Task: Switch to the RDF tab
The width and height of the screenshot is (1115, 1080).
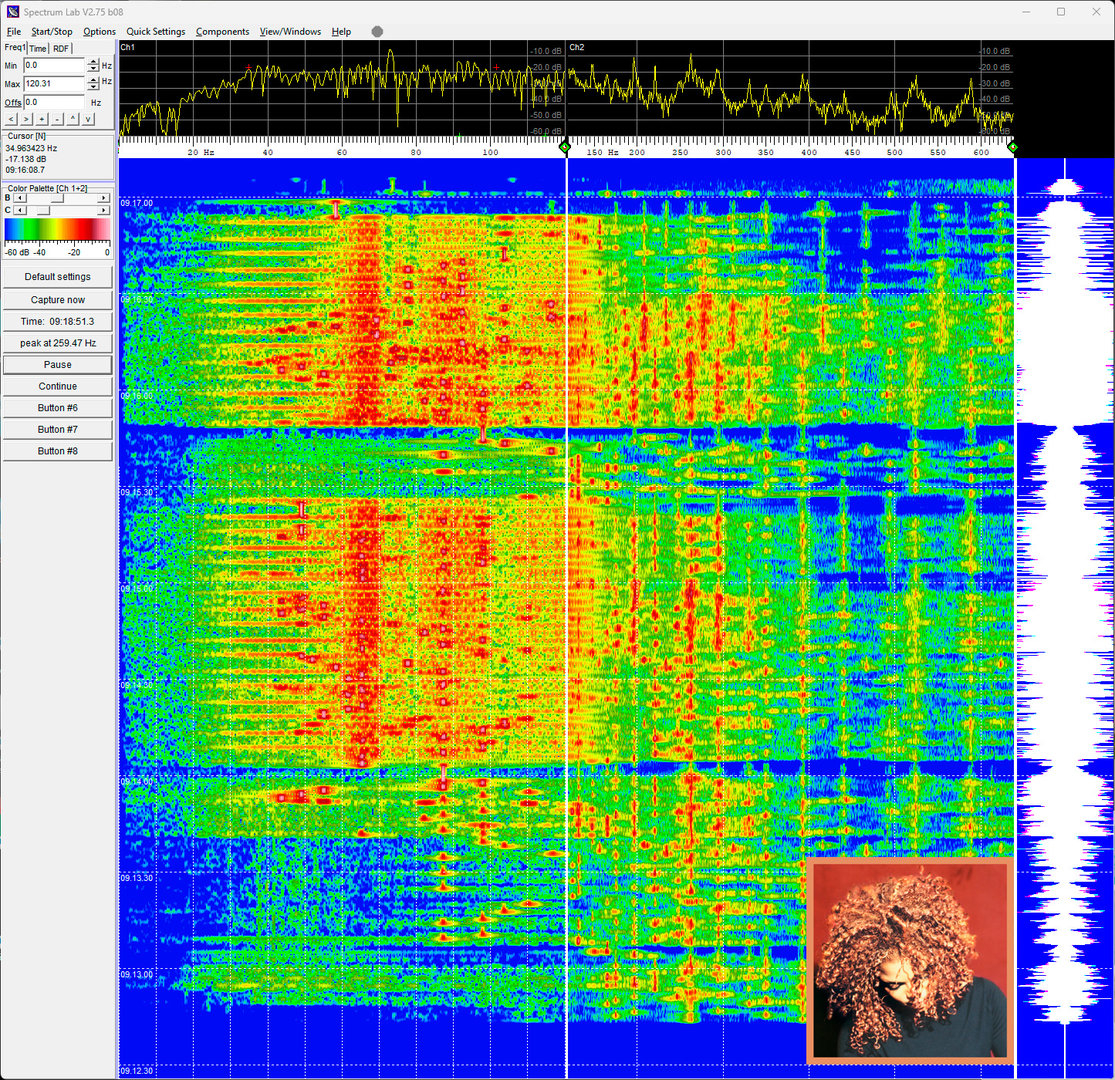Action: click(61, 48)
